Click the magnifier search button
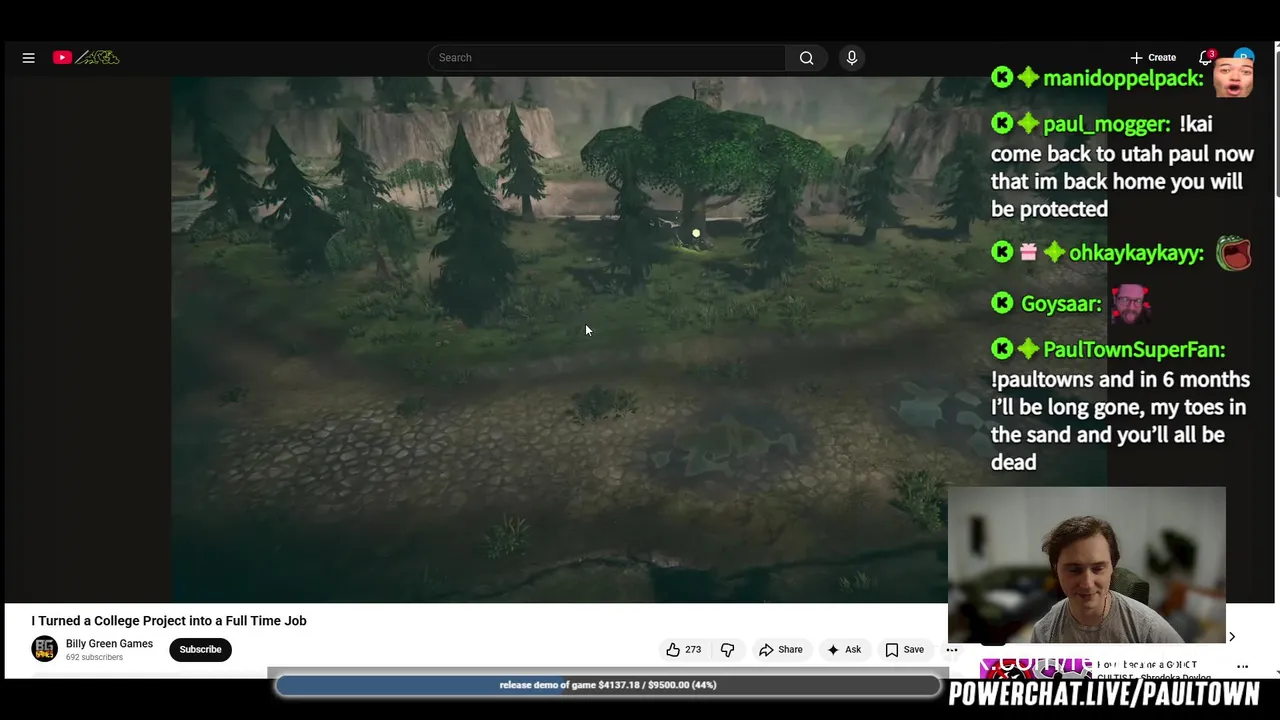This screenshot has height=720, width=1280. (x=806, y=58)
